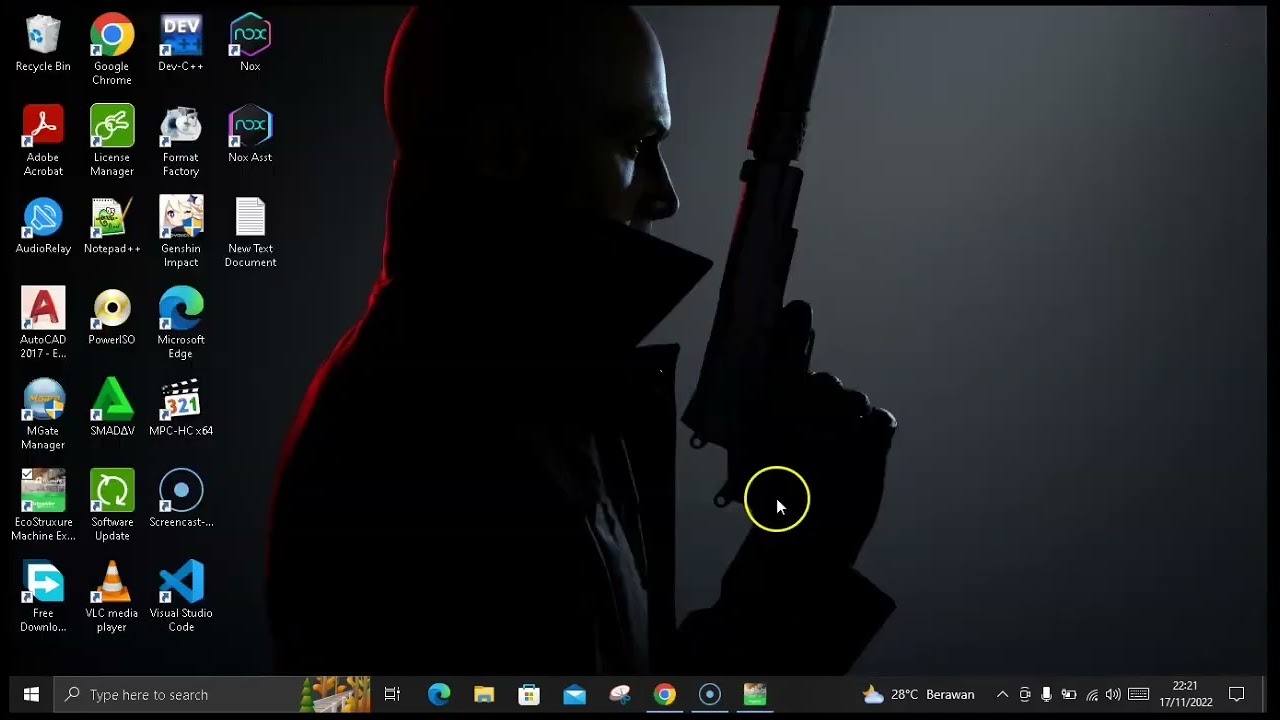Select the Screencast desktop shortcut
This screenshot has height=720, width=1280.
[181, 498]
